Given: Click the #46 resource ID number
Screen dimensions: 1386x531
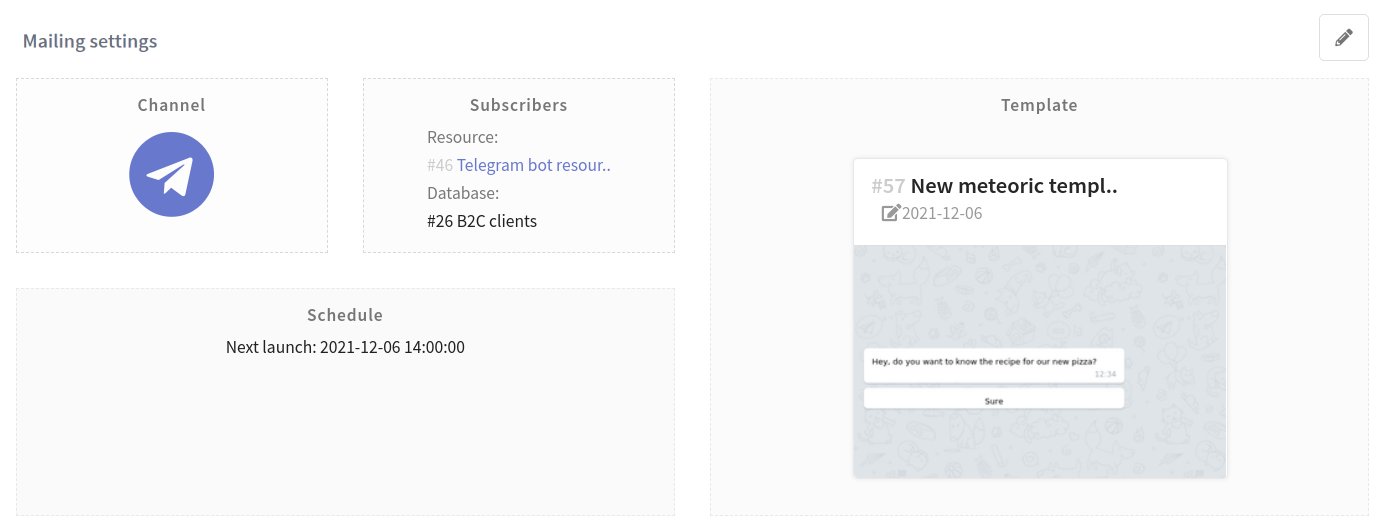Looking at the screenshot, I should [440, 165].
